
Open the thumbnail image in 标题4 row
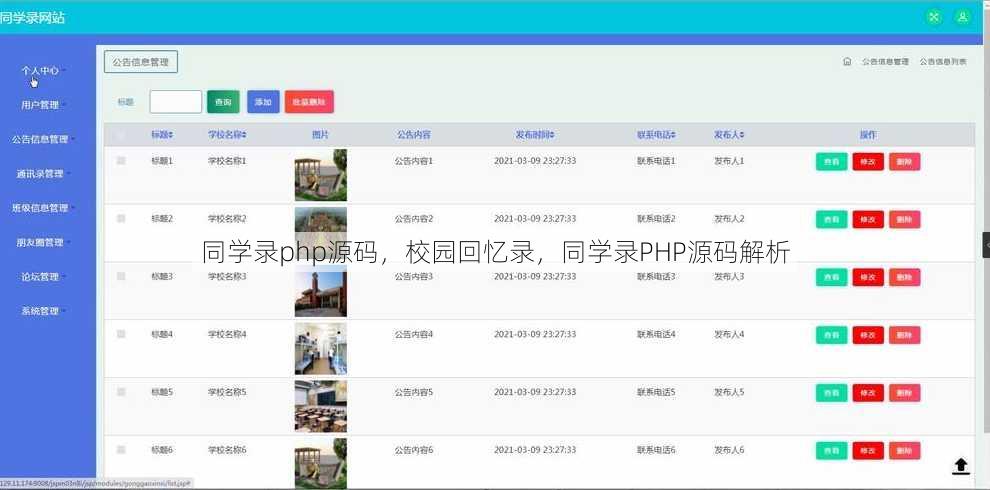click(x=321, y=349)
